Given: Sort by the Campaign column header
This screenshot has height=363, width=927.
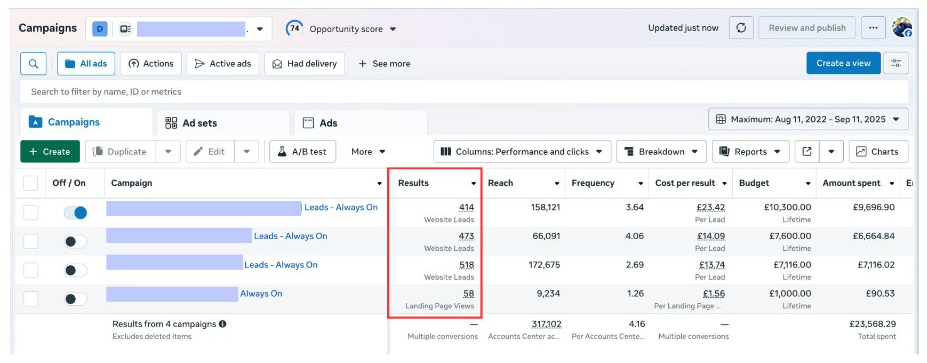Looking at the screenshot, I should [131, 183].
